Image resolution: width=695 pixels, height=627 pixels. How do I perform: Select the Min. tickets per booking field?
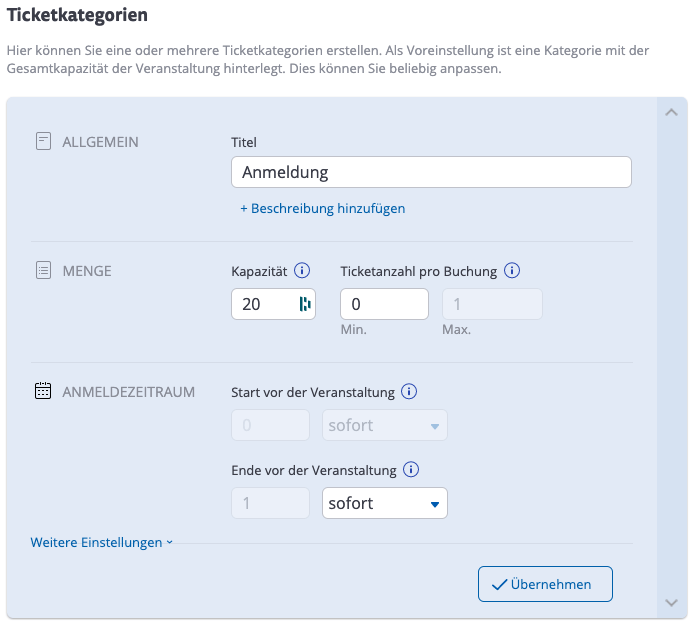click(384, 304)
